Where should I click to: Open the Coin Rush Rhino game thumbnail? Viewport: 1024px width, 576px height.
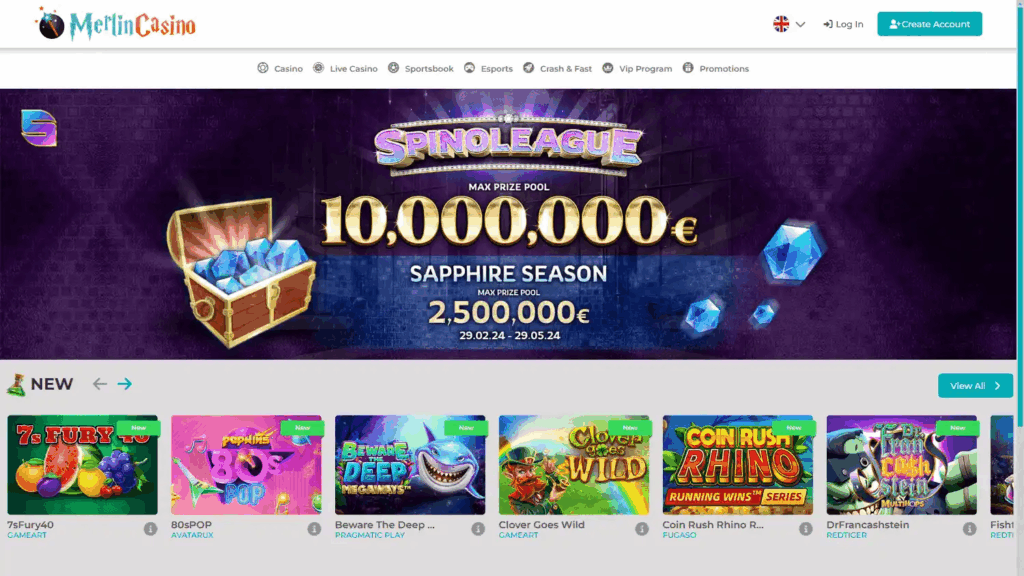click(737, 465)
